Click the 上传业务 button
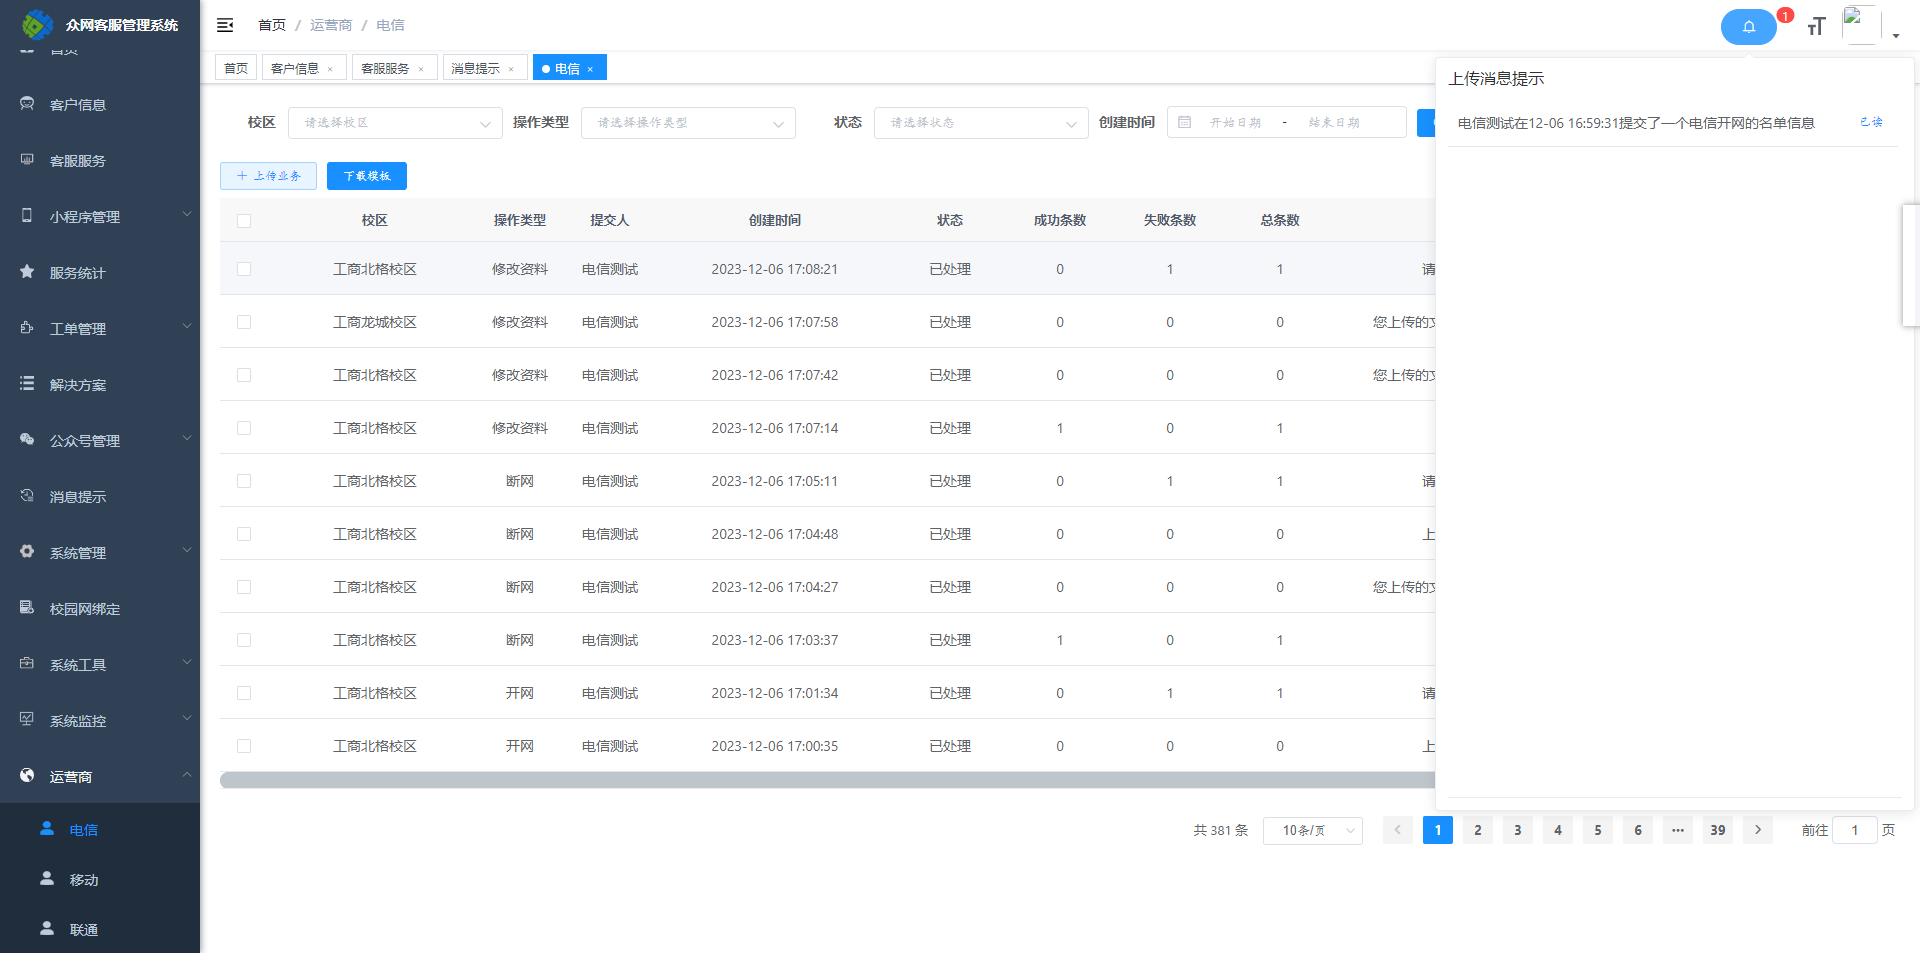1920x953 pixels. coord(268,176)
